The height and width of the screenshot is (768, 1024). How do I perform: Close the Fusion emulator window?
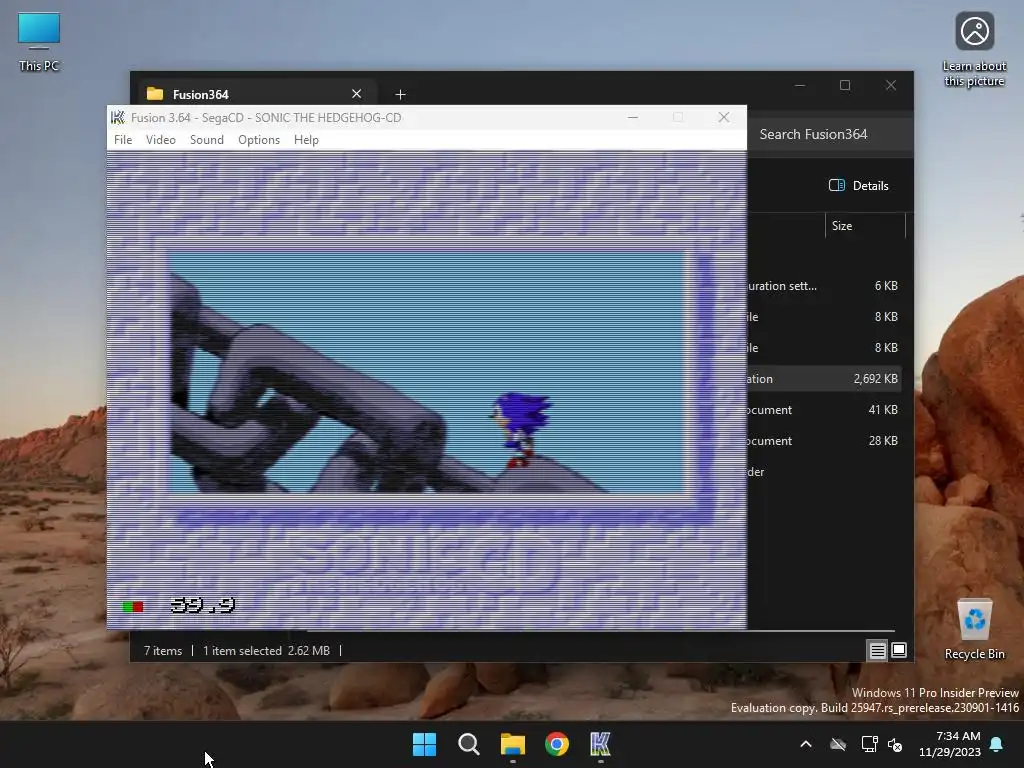(x=724, y=118)
